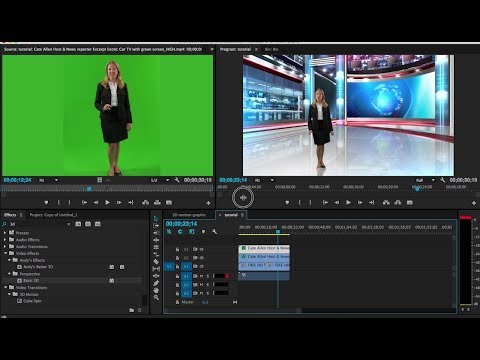The height and width of the screenshot is (360, 480).
Task: Select the tutorial sequence tab
Action: click(x=231, y=215)
